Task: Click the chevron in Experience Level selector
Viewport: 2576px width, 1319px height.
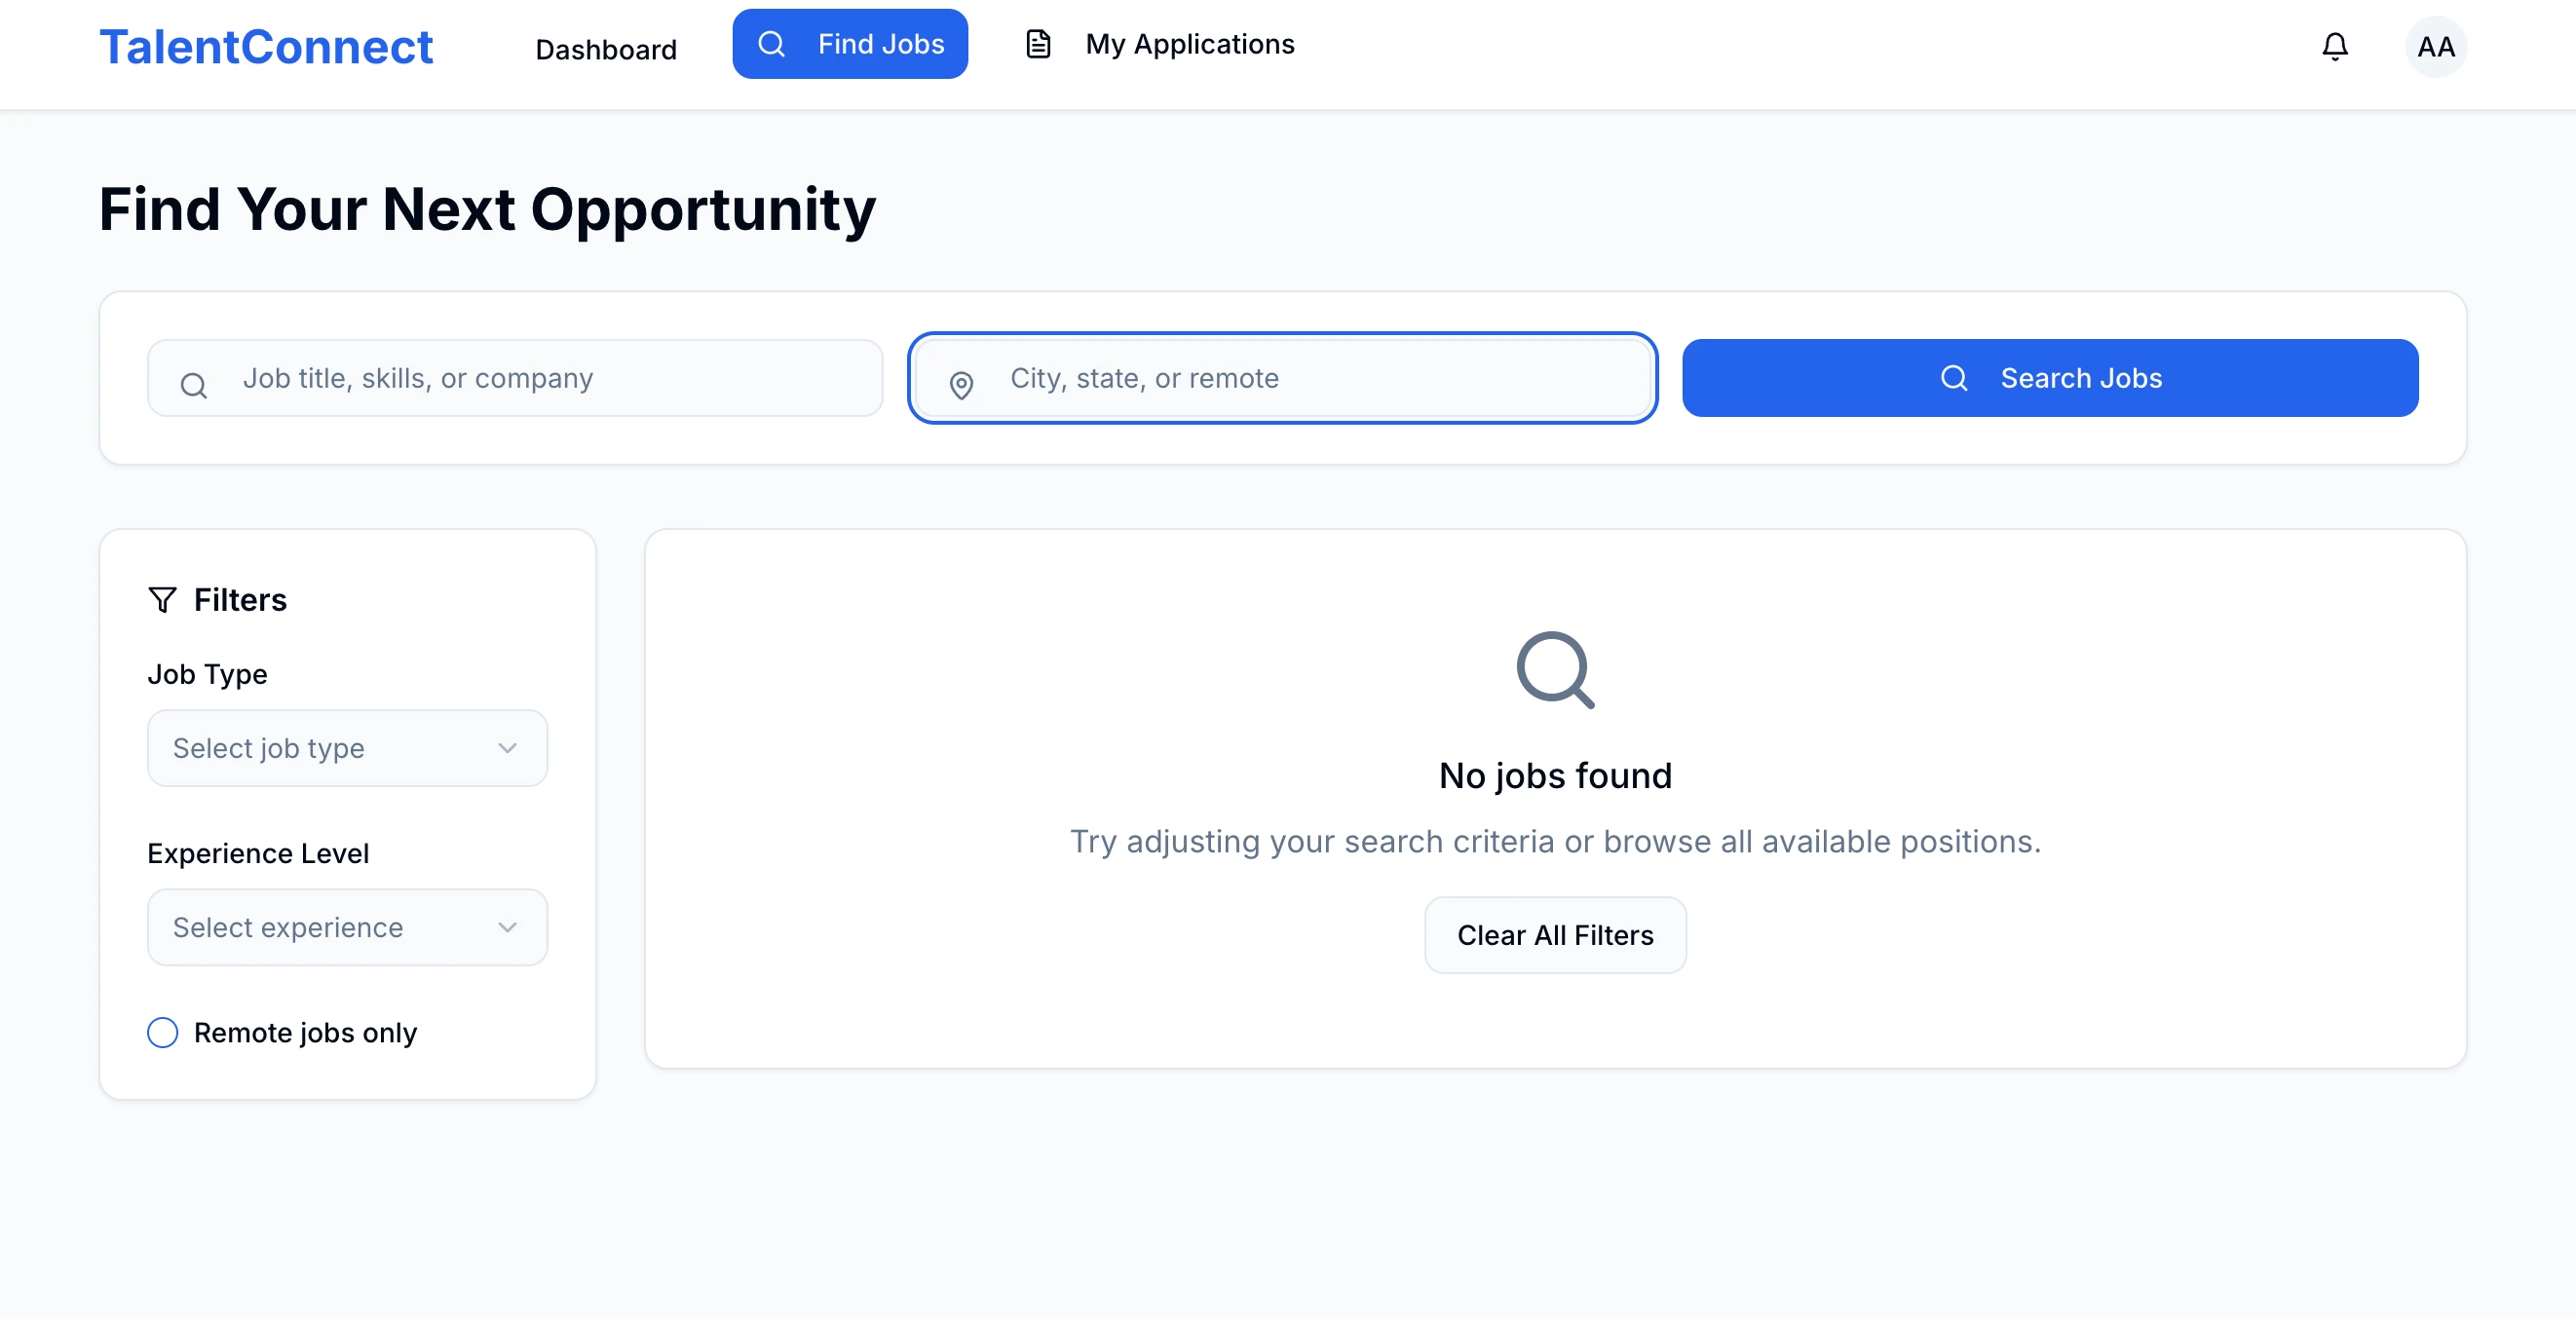Action: click(508, 927)
